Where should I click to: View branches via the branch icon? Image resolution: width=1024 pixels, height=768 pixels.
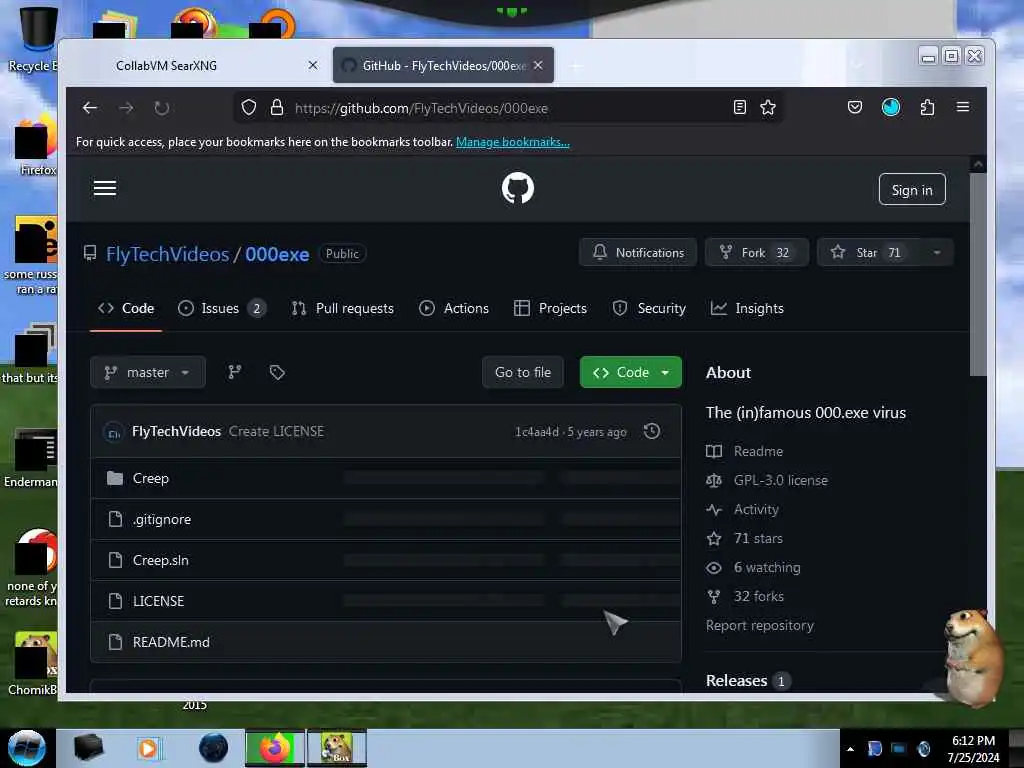[234, 372]
